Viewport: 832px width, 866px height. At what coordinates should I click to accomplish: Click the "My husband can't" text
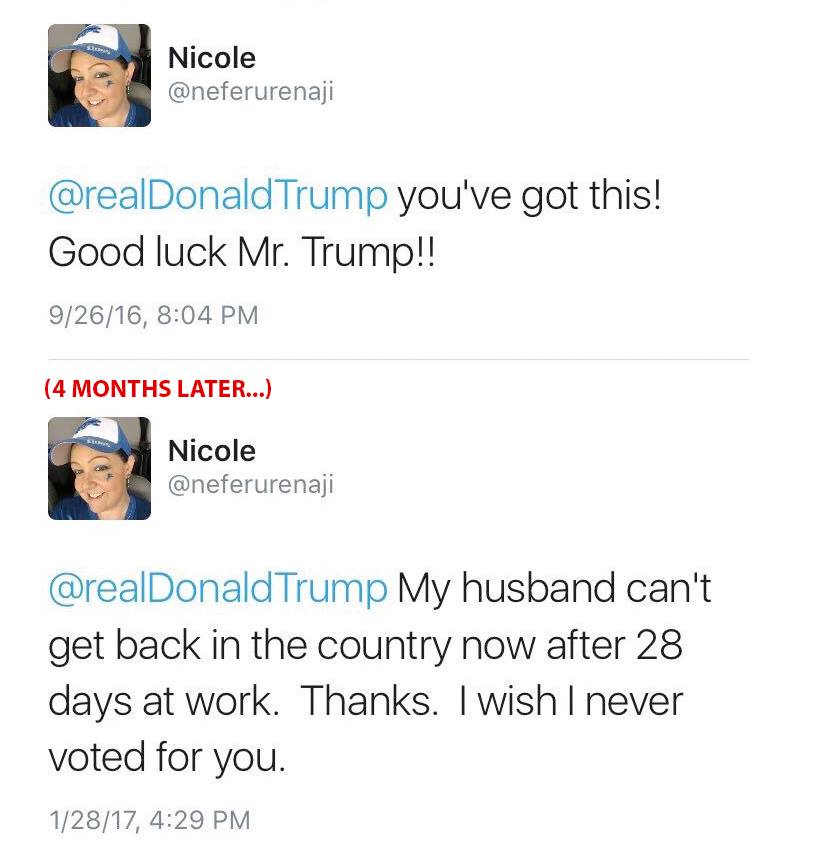point(554,587)
